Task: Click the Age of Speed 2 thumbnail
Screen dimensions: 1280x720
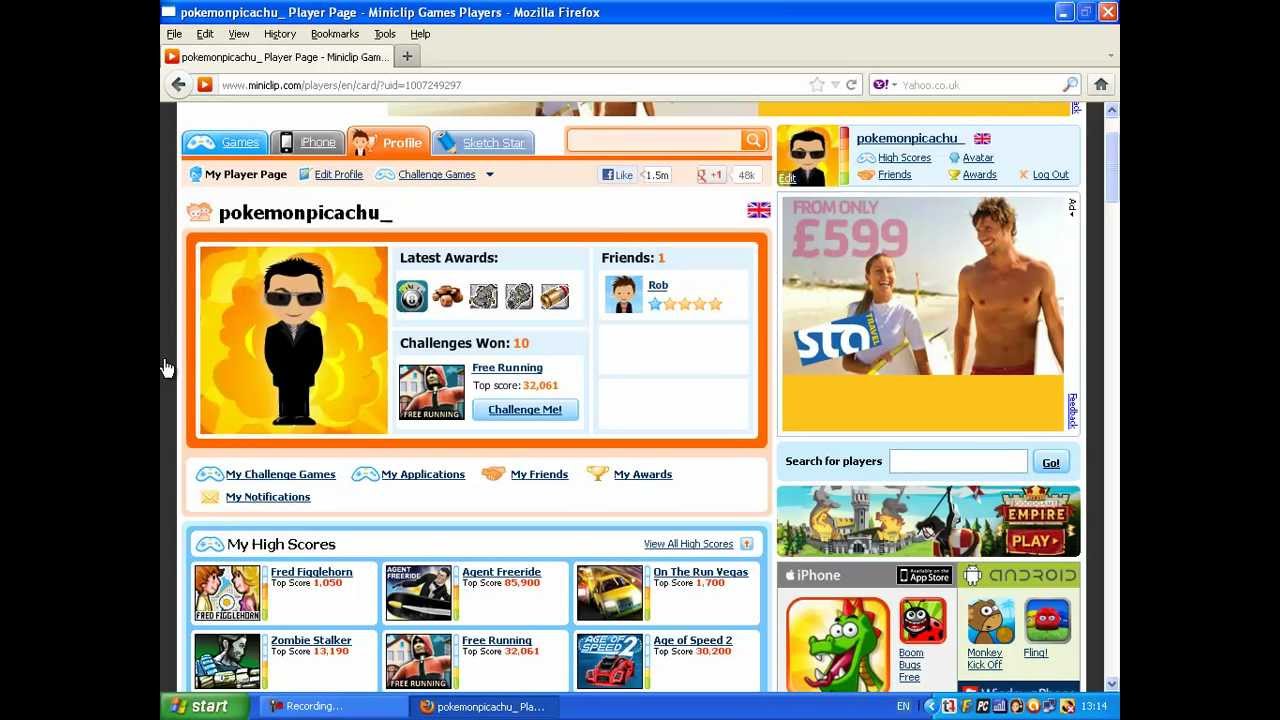Action: [x=609, y=661]
